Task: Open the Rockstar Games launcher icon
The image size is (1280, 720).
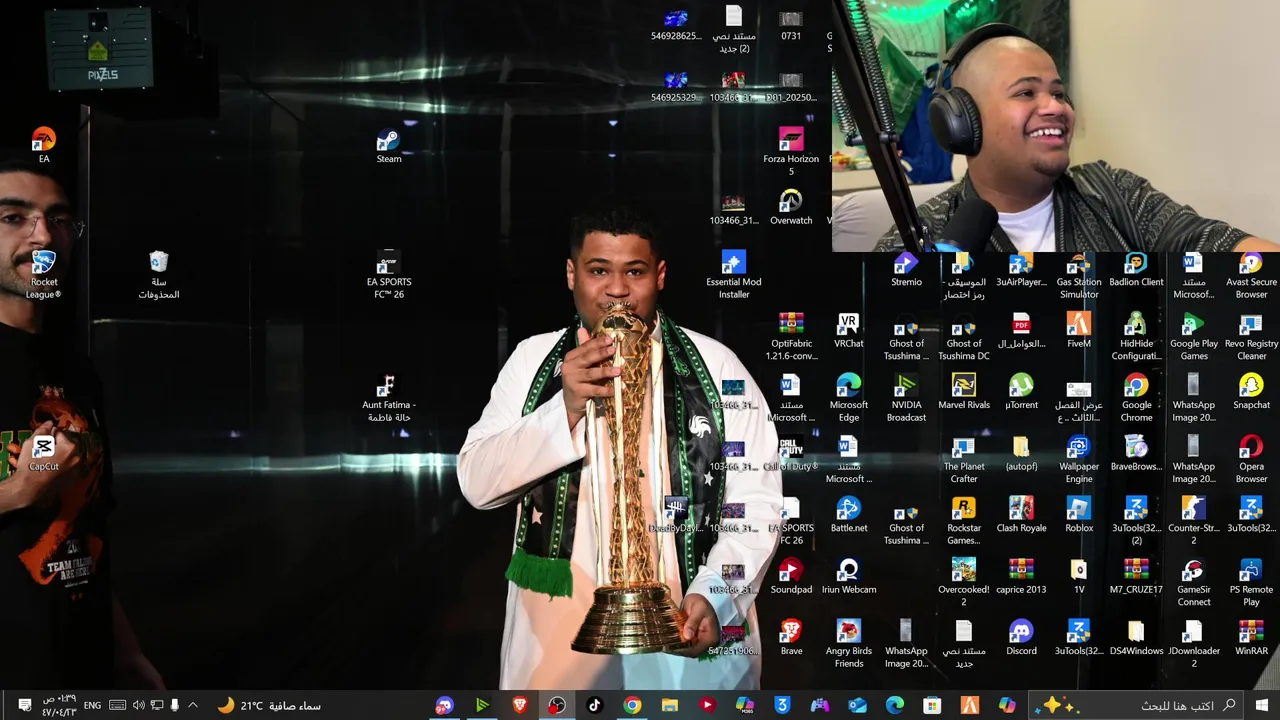Action: pyautogui.click(x=964, y=521)
